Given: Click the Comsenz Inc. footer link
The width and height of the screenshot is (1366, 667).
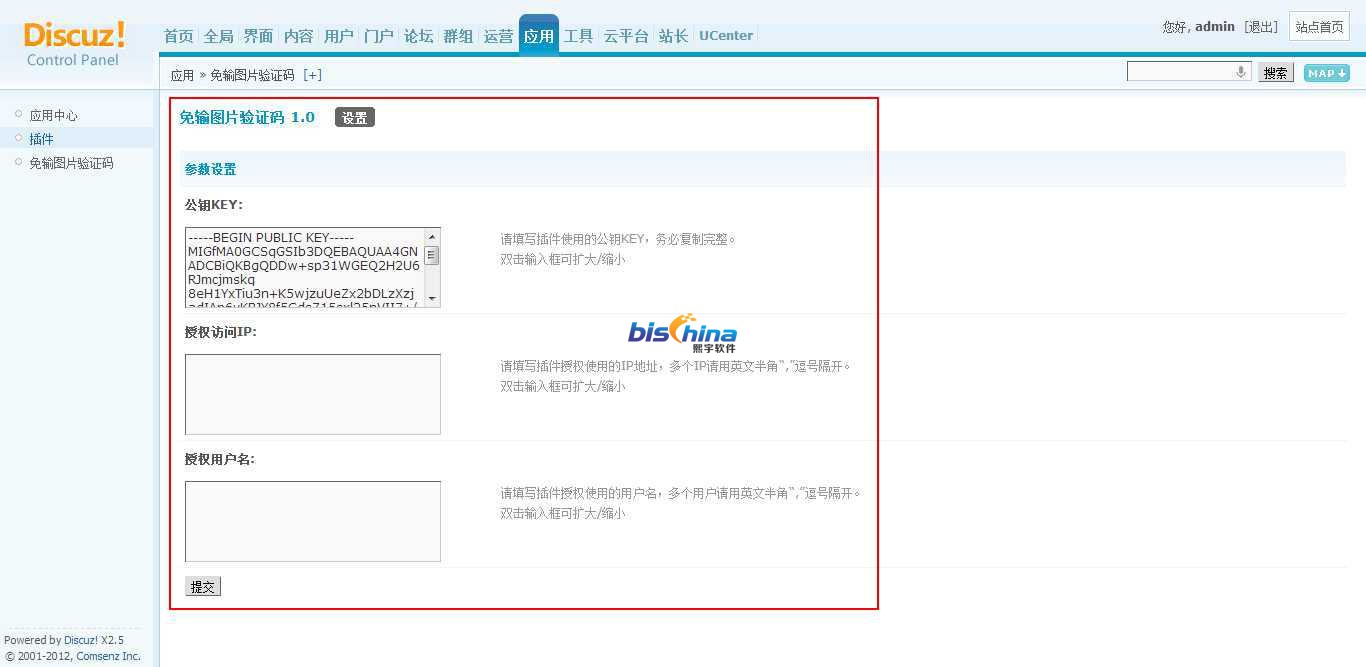Looking at the screenshot, I should [x=108, y=656].
